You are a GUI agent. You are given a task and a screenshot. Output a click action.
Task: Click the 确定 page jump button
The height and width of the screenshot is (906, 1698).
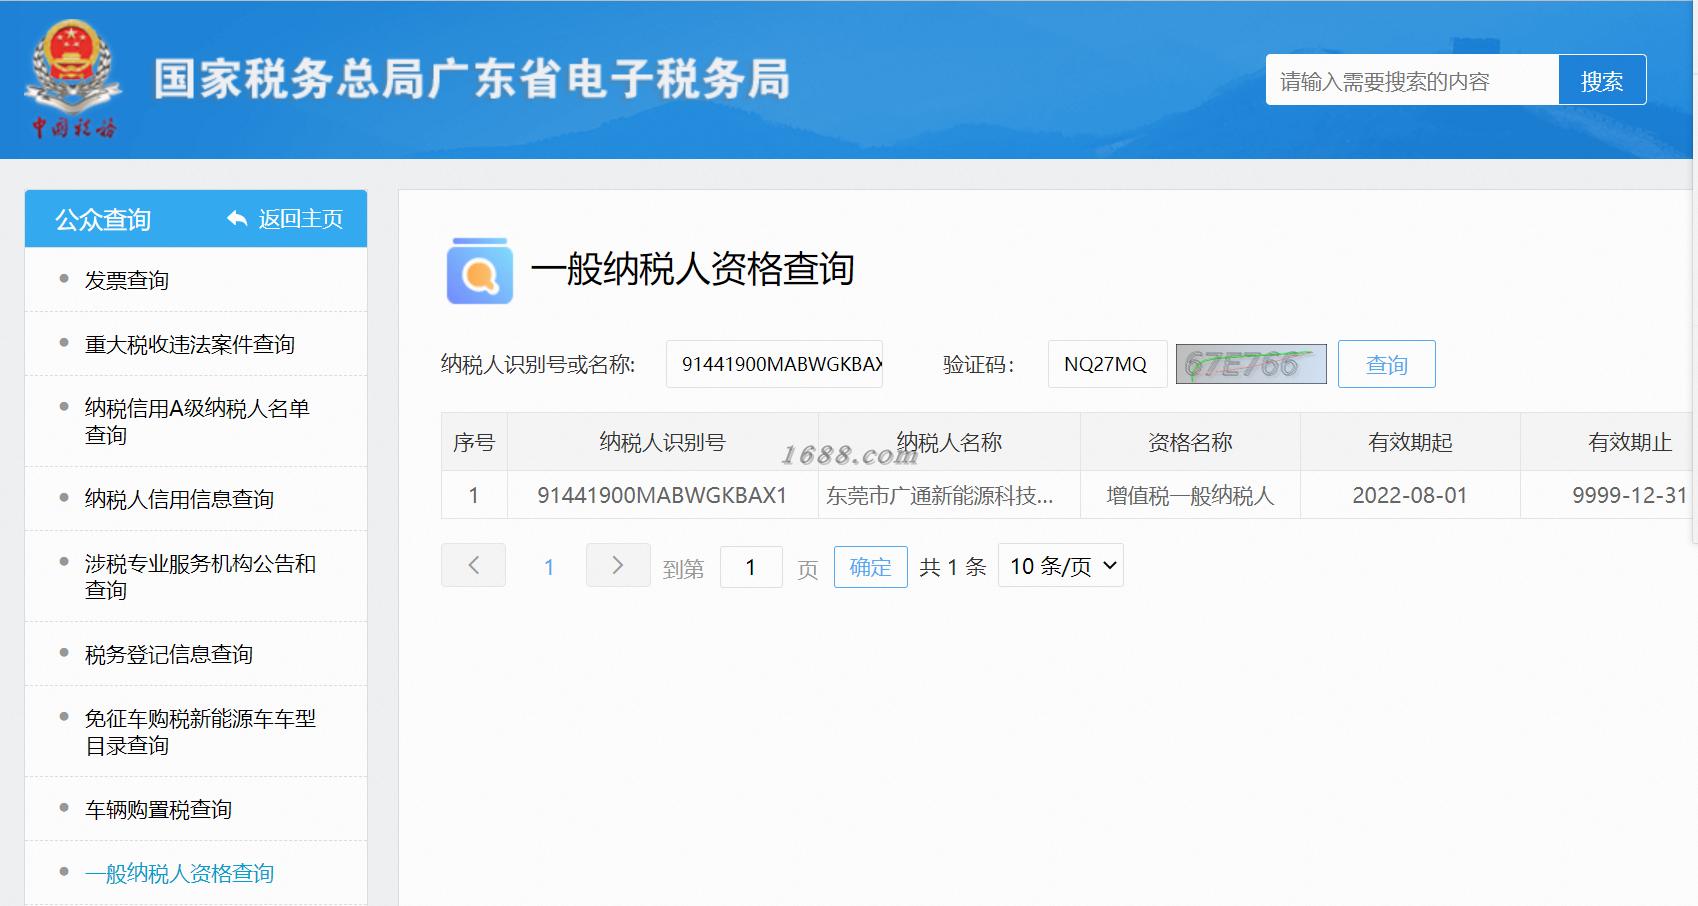click(870, 567)
